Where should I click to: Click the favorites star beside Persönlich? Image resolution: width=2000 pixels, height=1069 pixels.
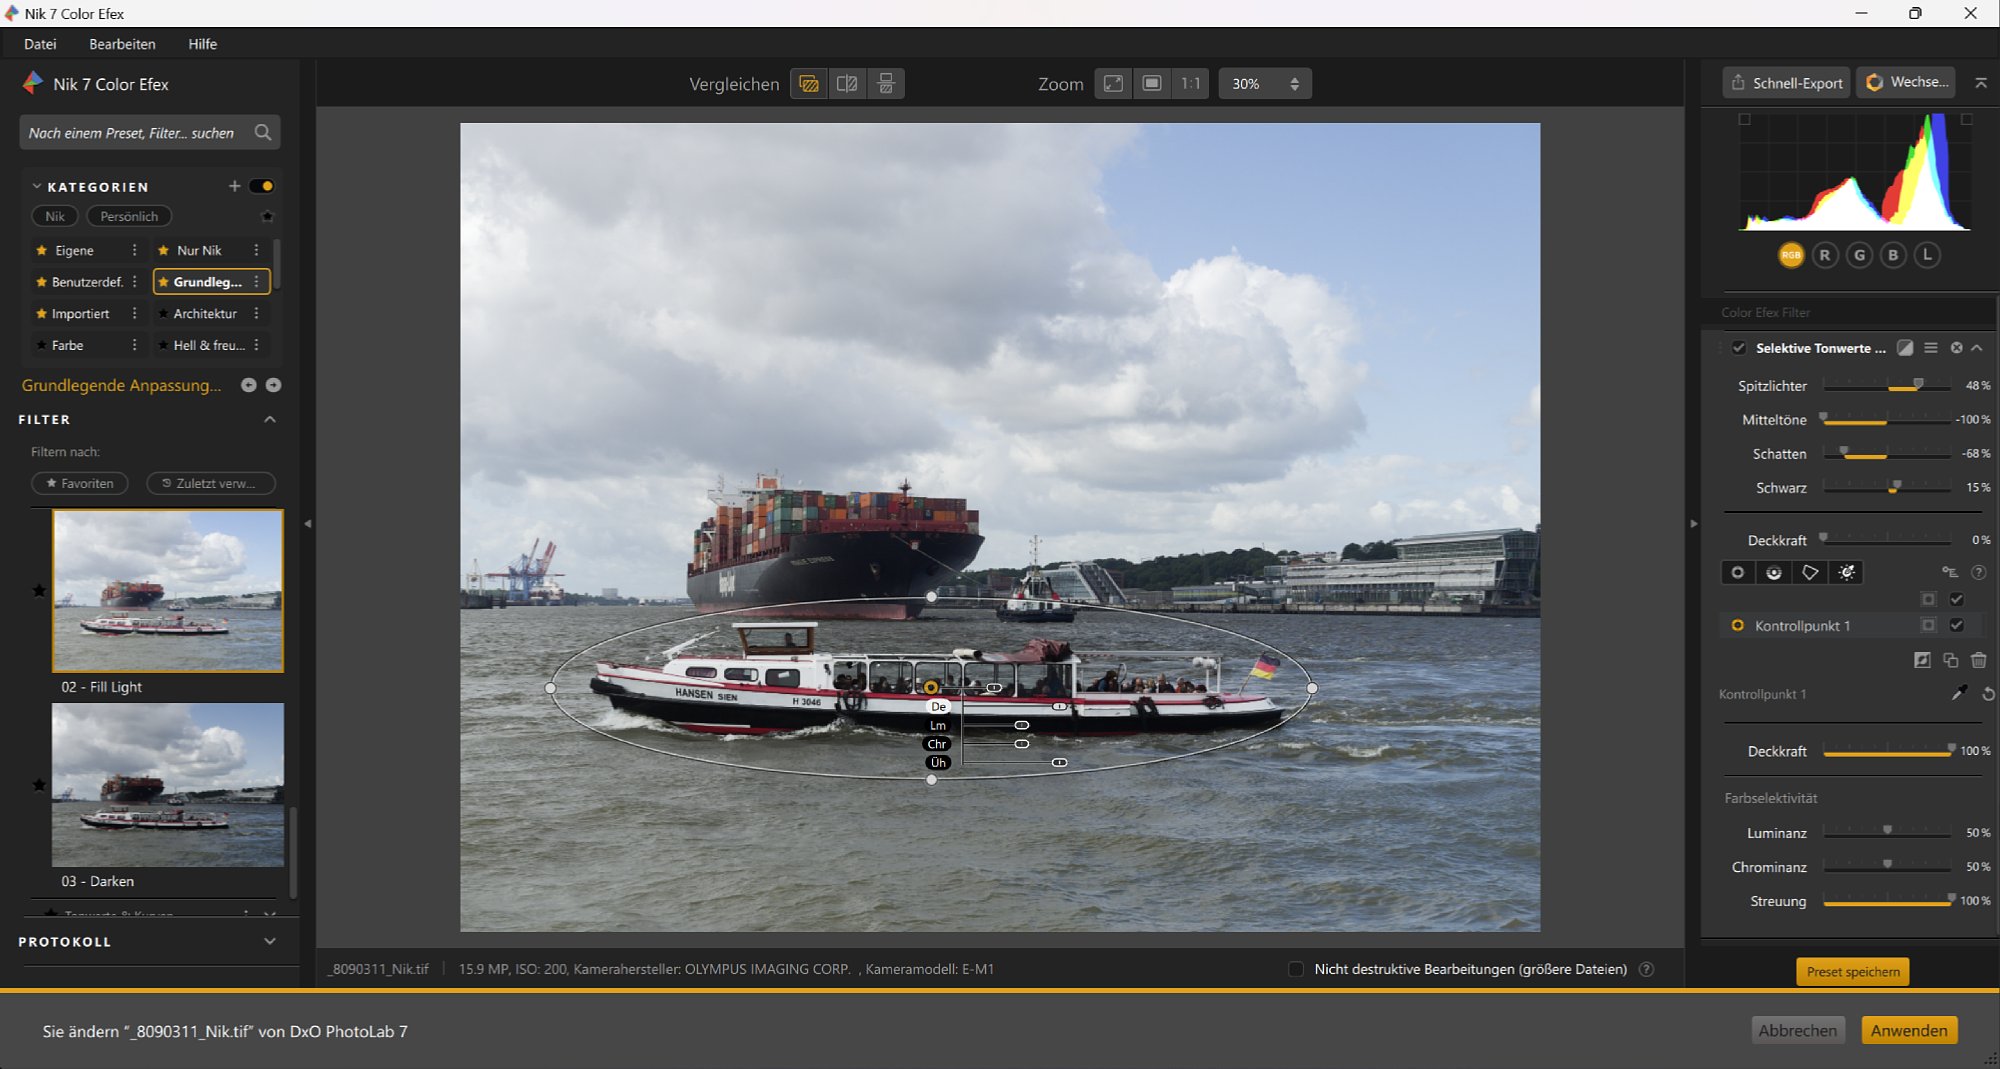pos(267,216)
